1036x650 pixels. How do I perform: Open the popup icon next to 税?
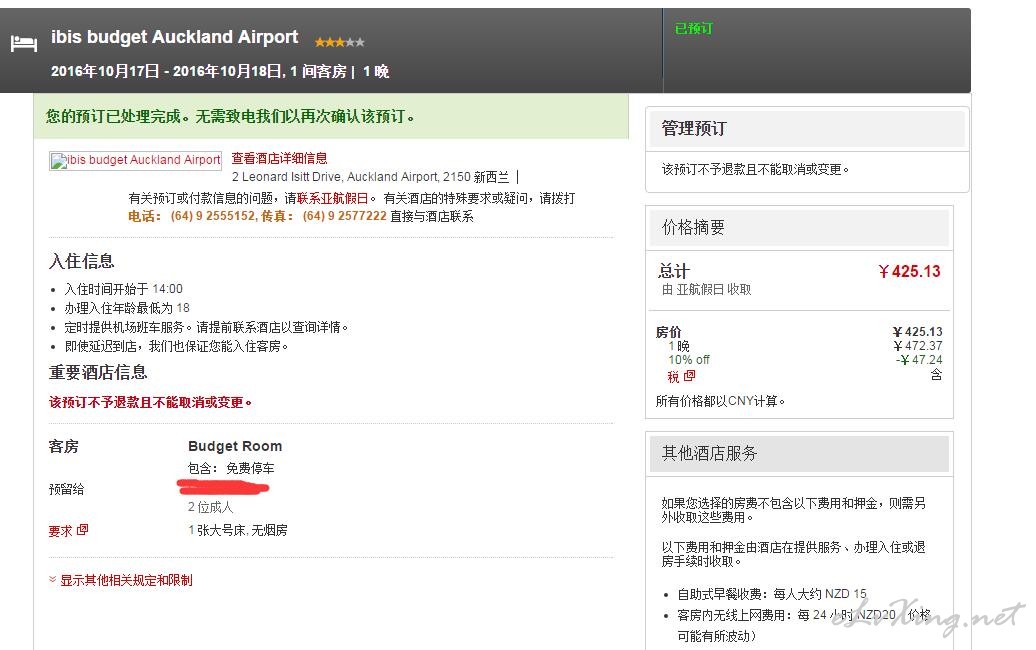(x=689, y=375)
